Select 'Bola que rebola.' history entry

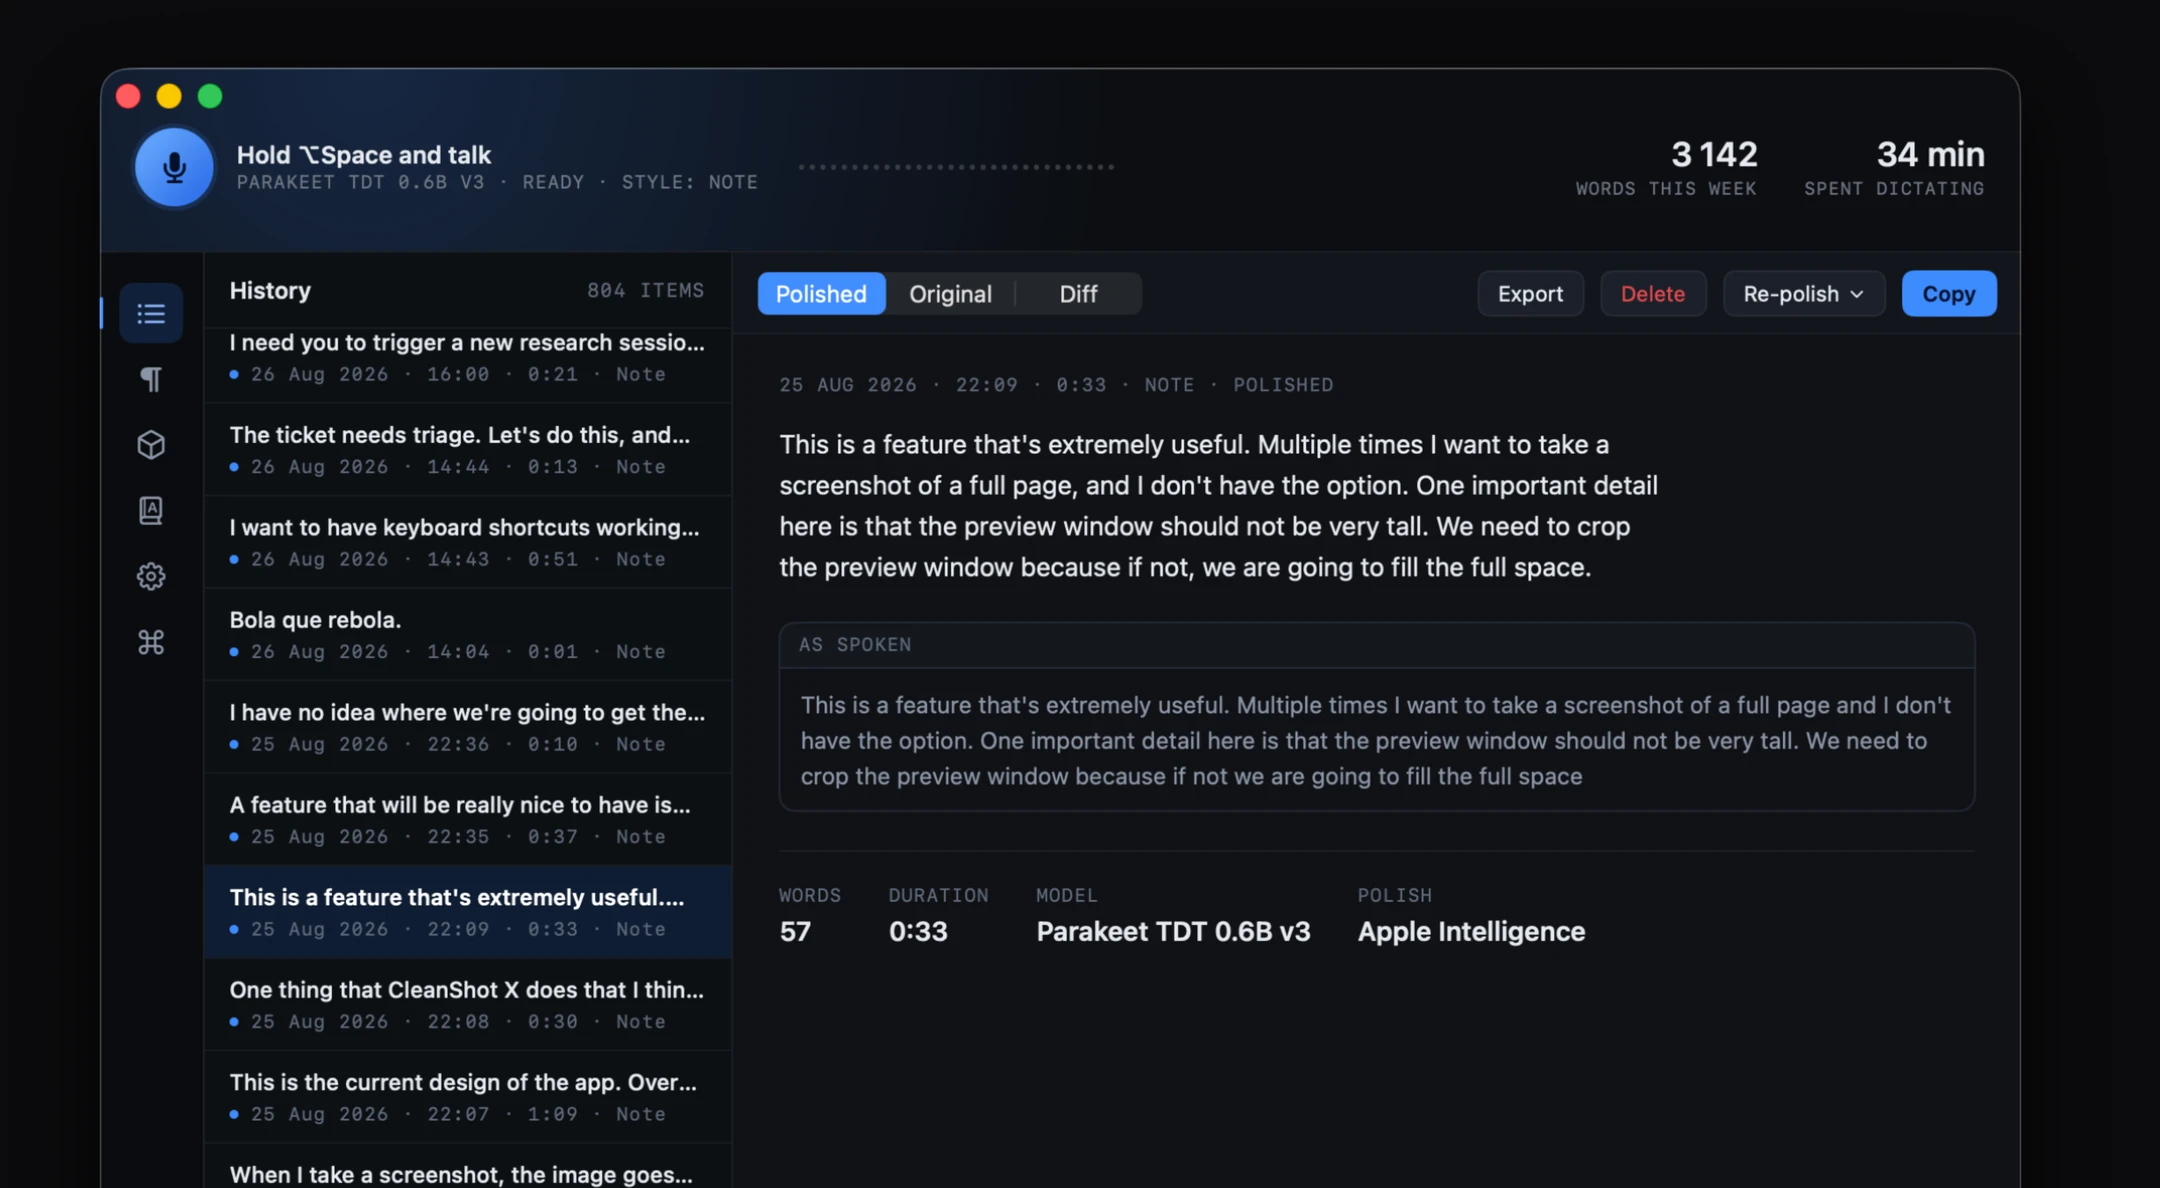[468, 634]
